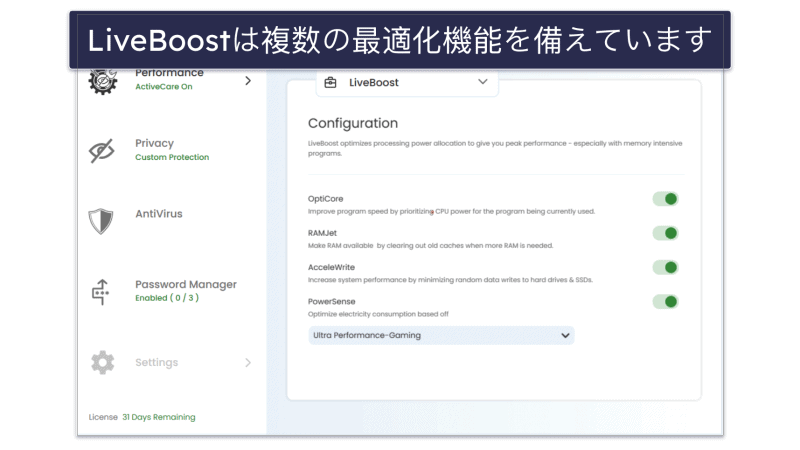This screenshot has width=800, height=450.
Task: Click the AntiVirus shield icon
Action: 101,221
